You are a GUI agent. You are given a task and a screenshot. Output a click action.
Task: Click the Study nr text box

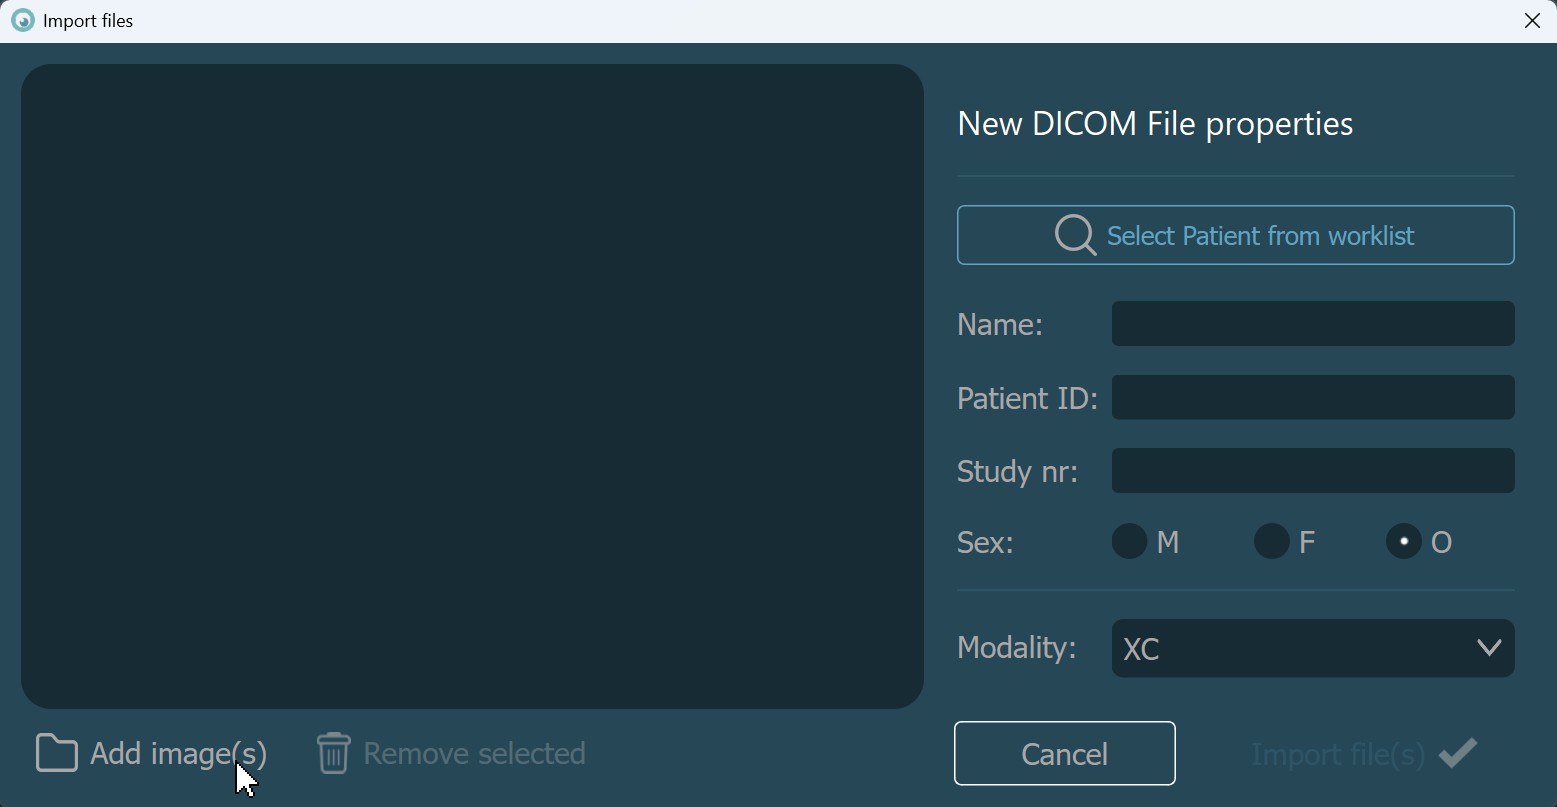(x=1312, y=471)
